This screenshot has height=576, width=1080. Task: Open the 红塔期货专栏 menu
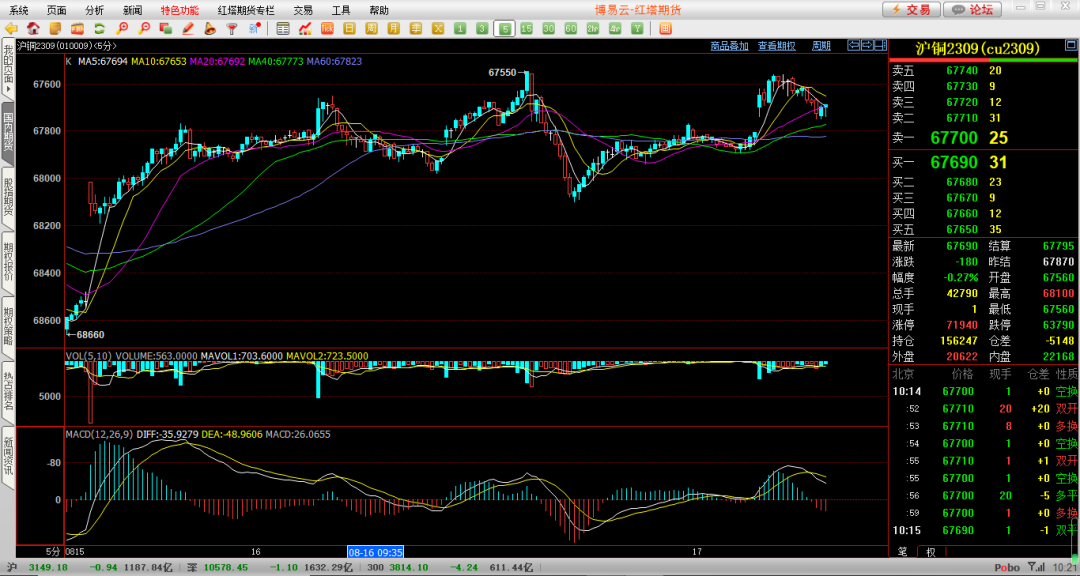click(246, 10)
